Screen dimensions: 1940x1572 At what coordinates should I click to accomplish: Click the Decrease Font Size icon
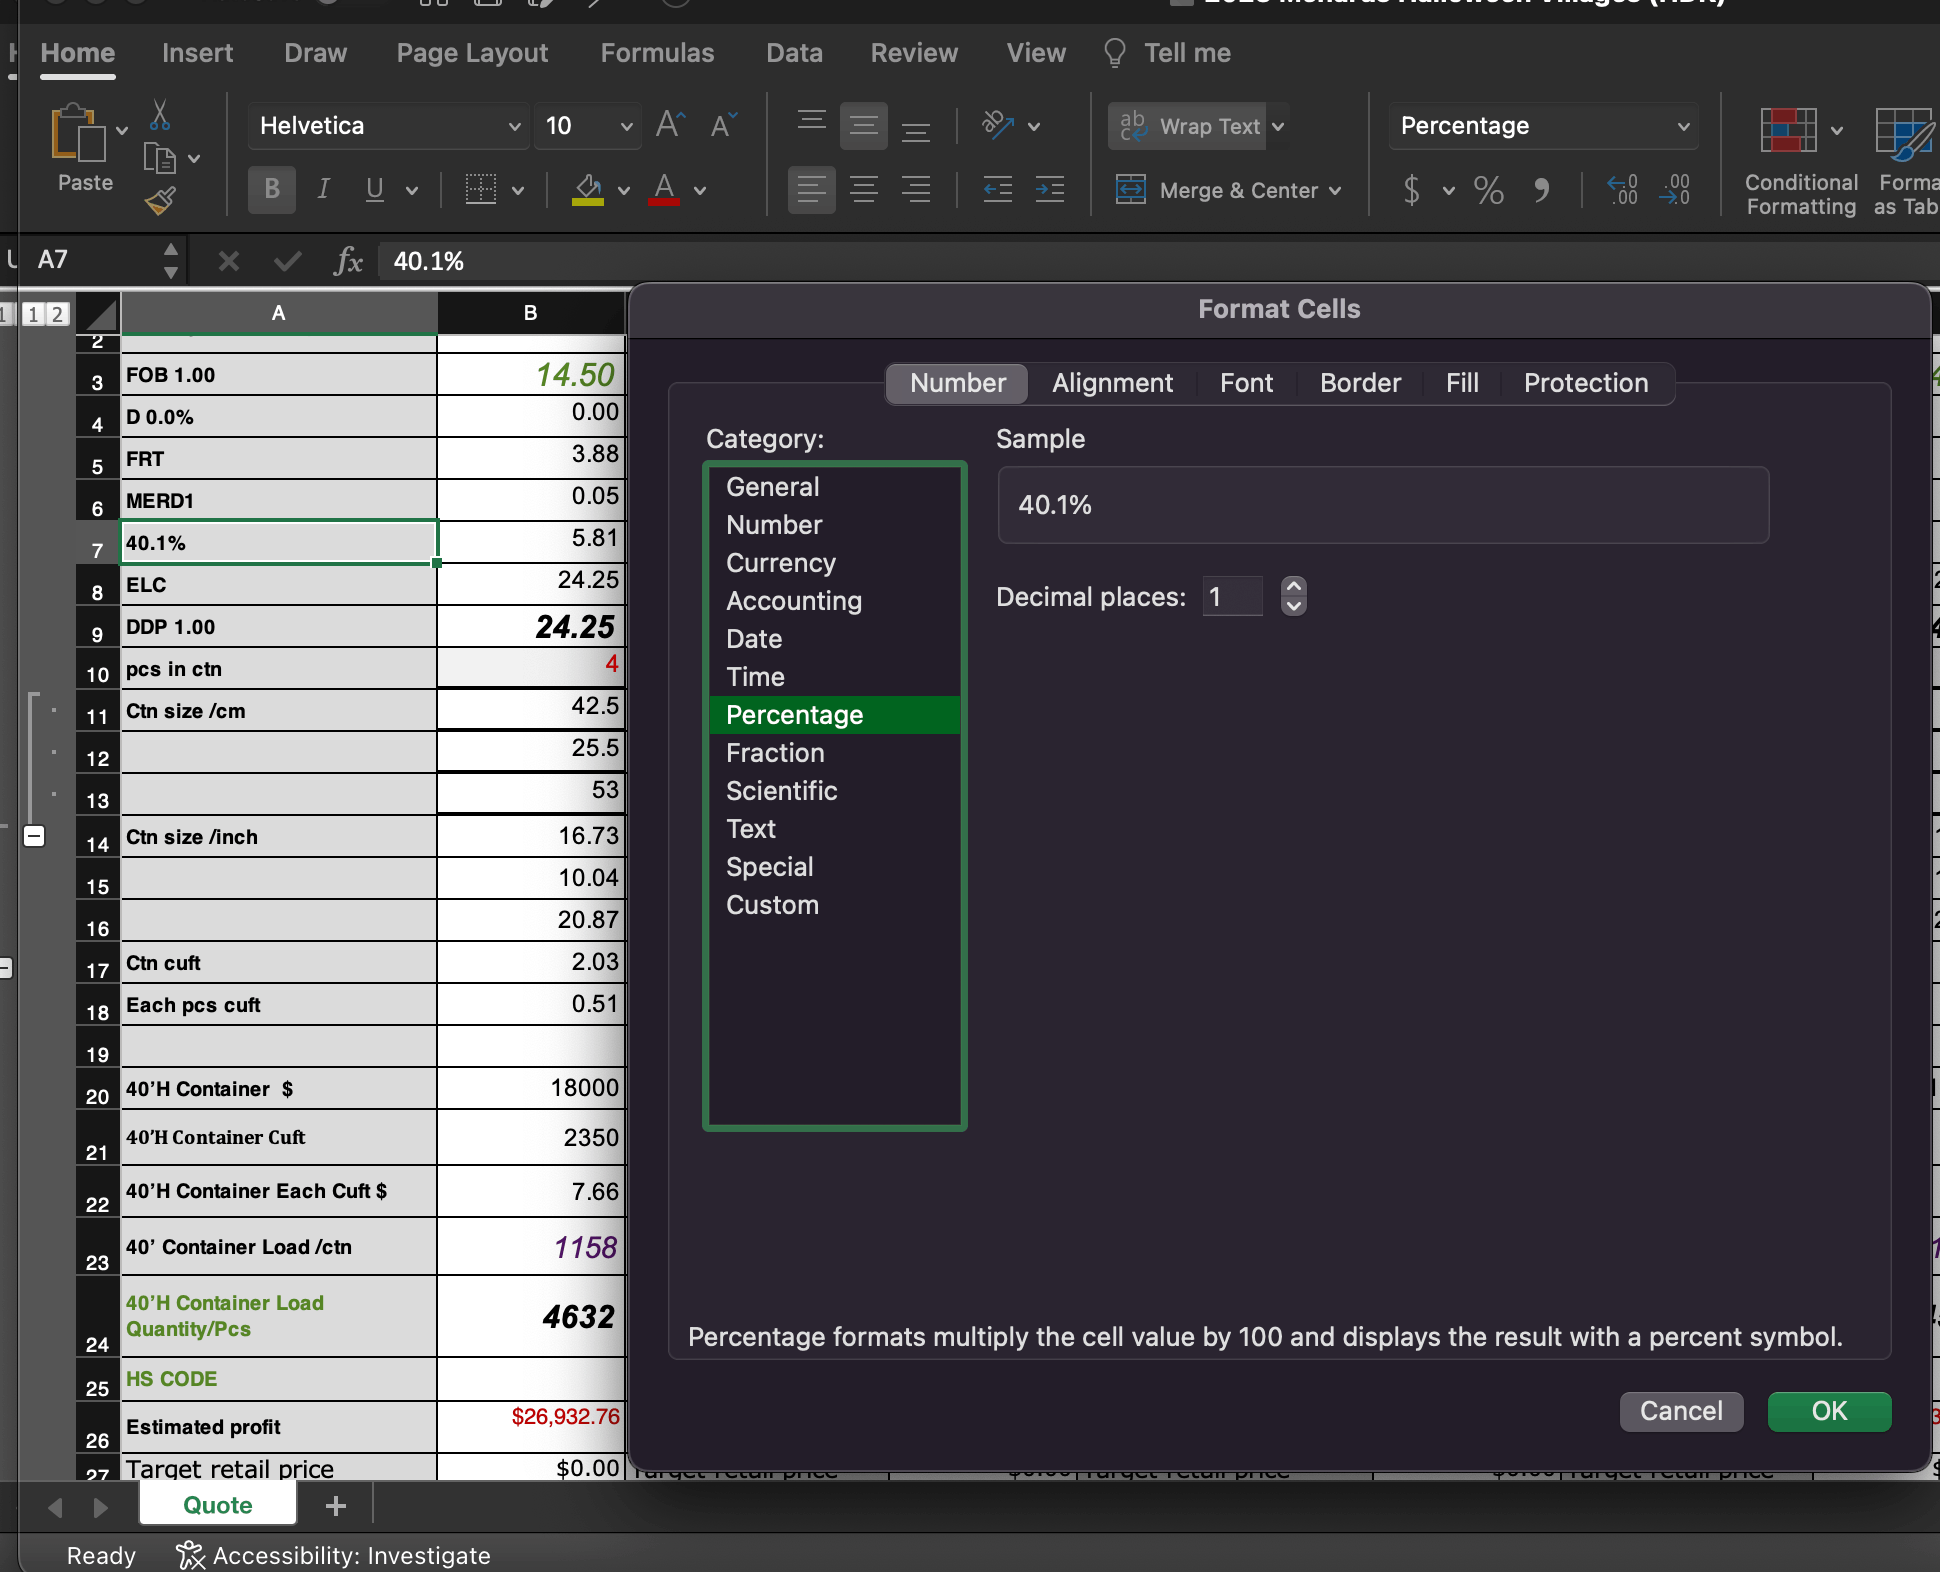[723, 125]
